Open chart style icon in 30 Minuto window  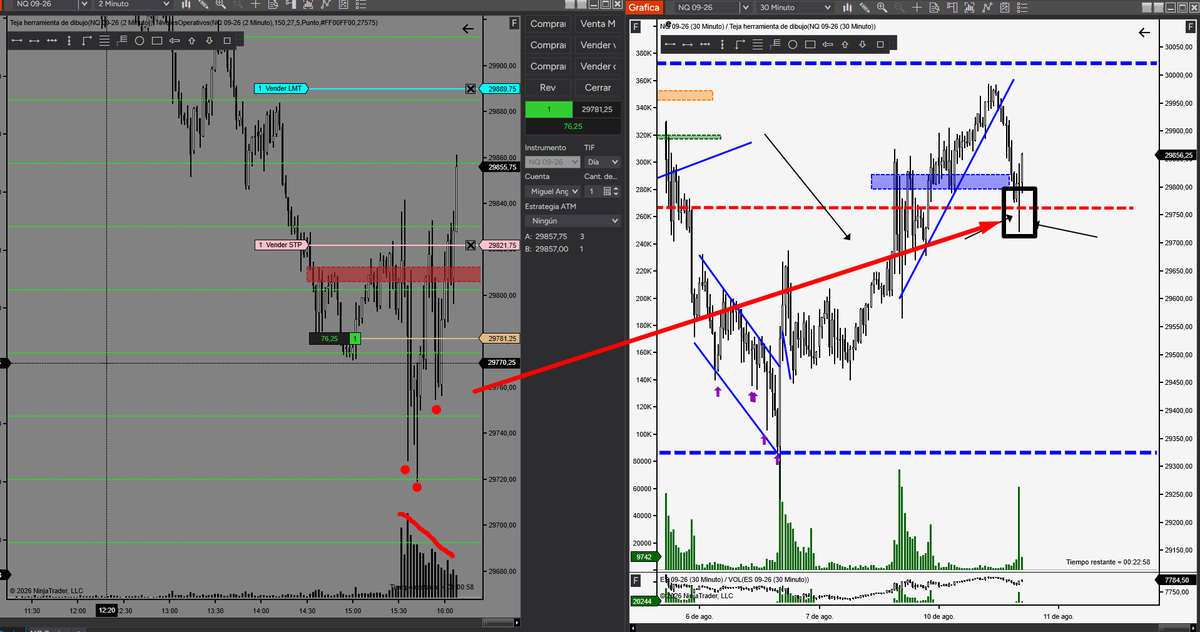(848, 8)
